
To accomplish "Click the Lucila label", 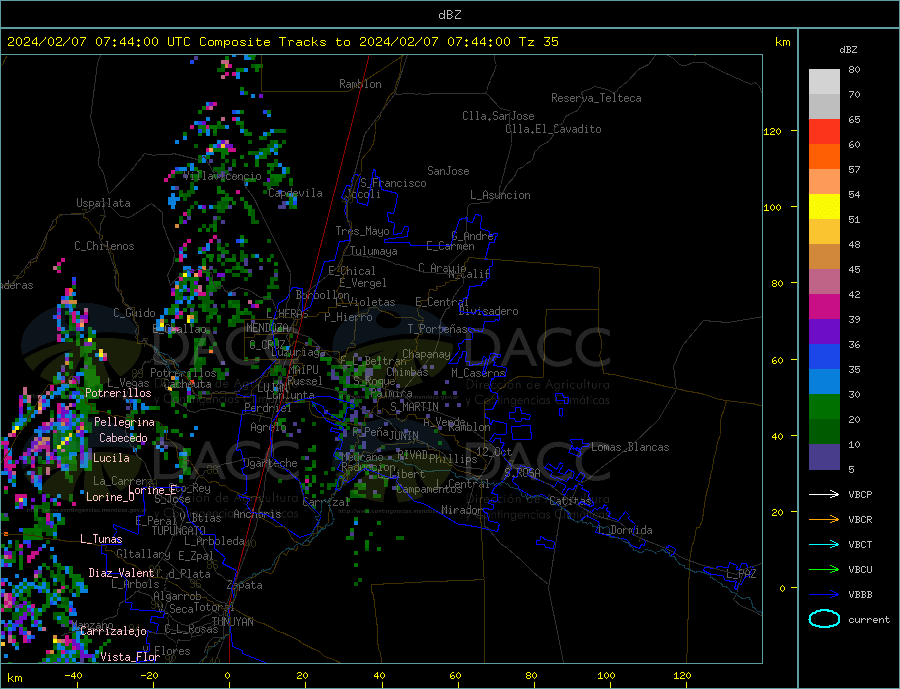I will click(111, 458).
